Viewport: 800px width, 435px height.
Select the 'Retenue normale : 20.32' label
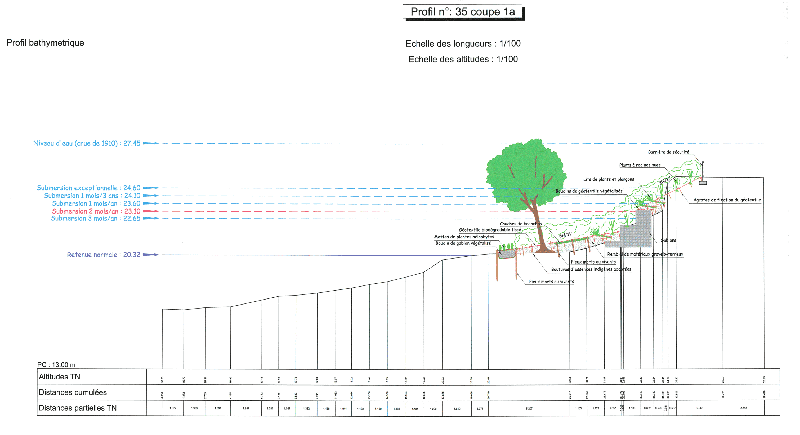(104, 254)
